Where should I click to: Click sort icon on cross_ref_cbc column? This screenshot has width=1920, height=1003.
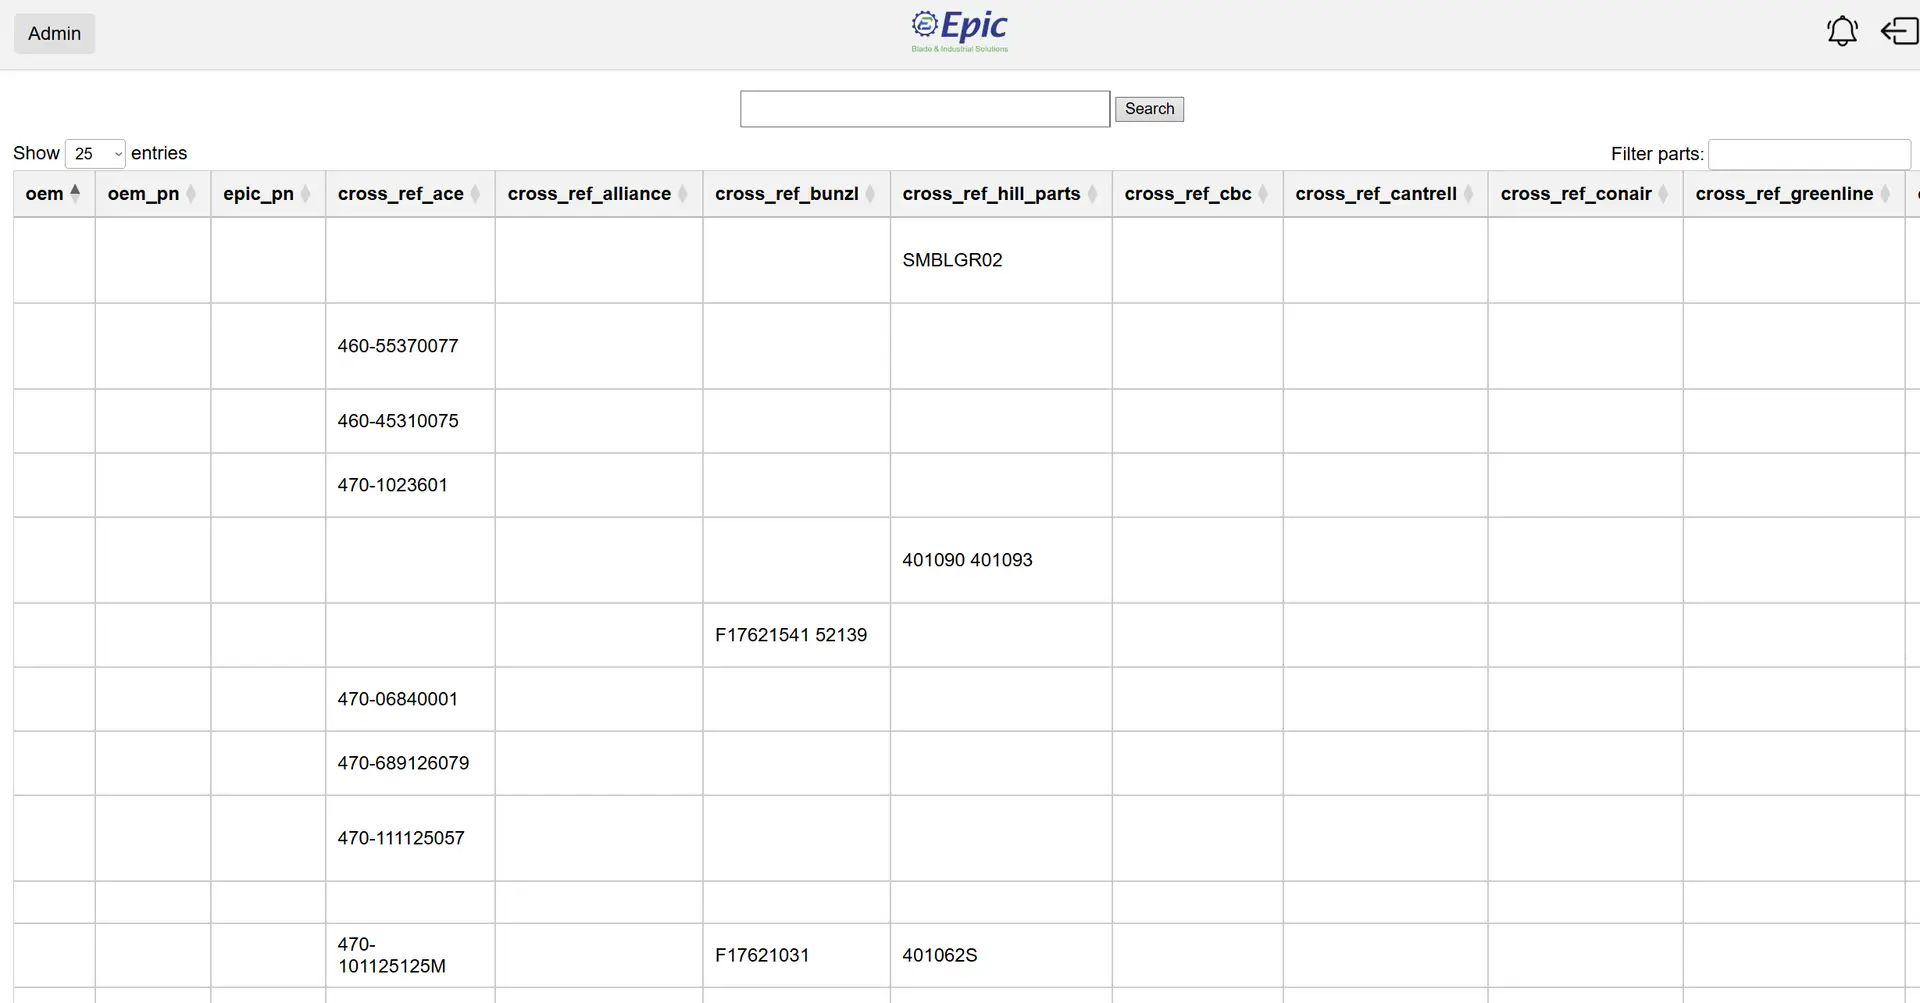point(1263,194)
